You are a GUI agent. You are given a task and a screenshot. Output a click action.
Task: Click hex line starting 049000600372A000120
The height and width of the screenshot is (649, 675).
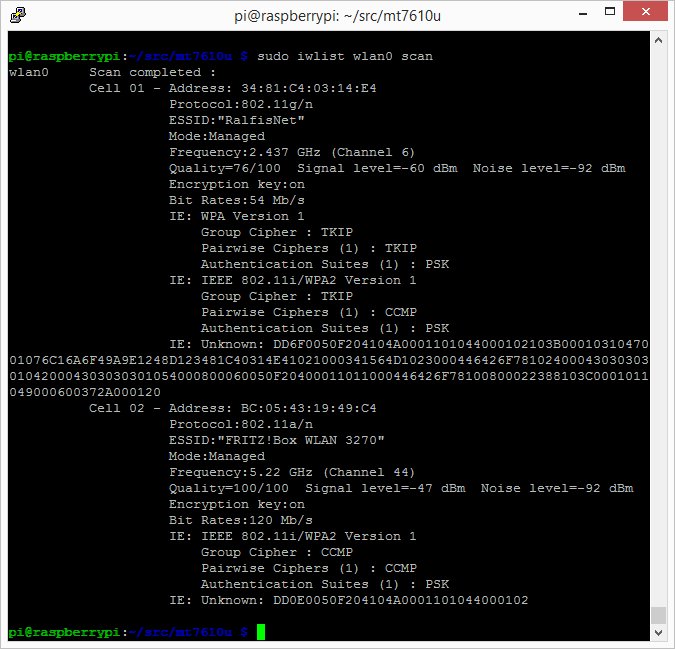tap(85, 392)
